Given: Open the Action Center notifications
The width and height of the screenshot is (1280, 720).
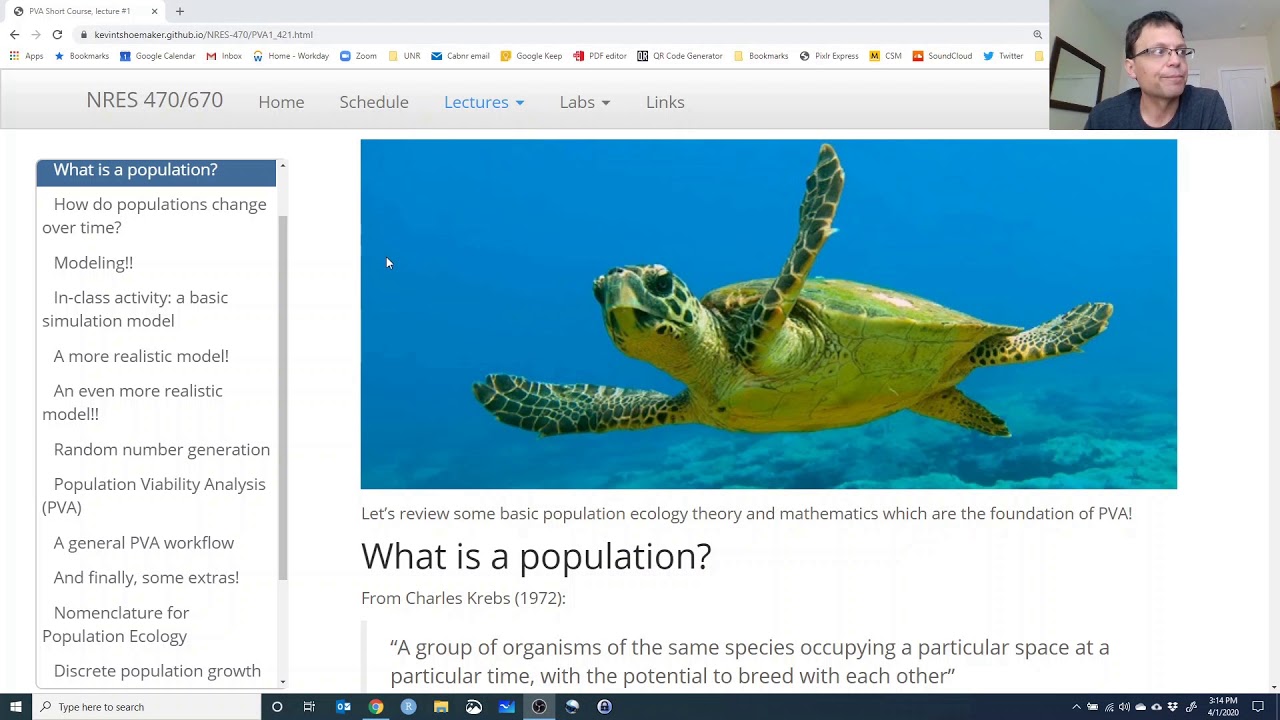Looking at the screenshot, I should click(x=1258, y=707).
